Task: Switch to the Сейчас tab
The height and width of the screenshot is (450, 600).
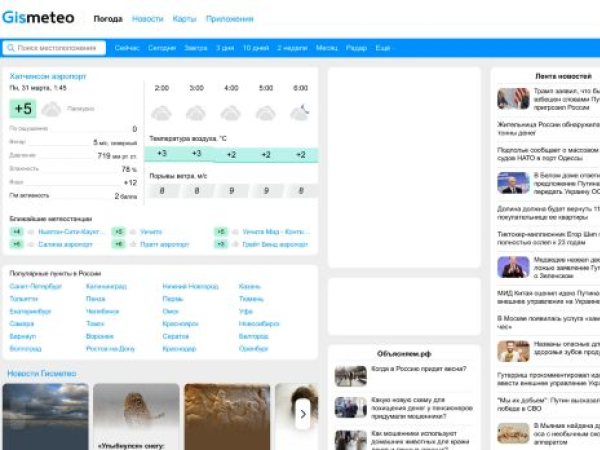Action: pos(127,48)
